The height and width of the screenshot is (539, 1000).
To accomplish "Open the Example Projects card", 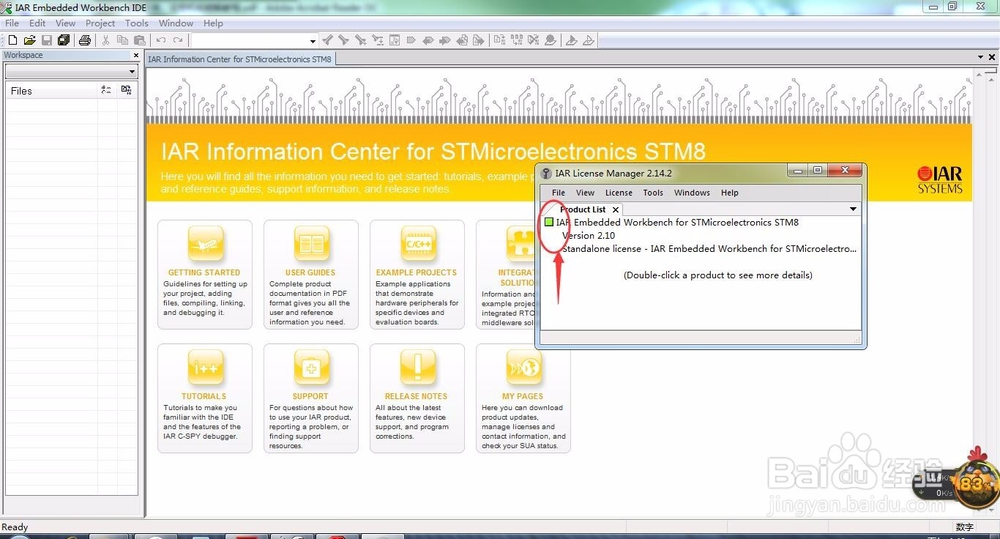I will tap(417, 274).
